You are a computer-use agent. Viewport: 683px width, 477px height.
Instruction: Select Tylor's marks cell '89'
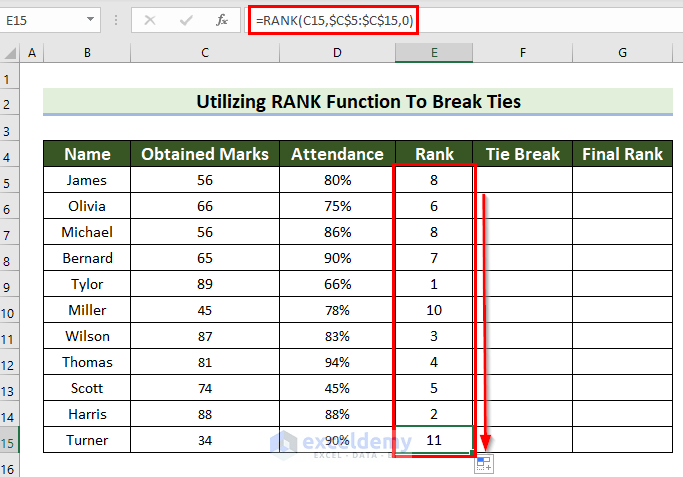205,284
